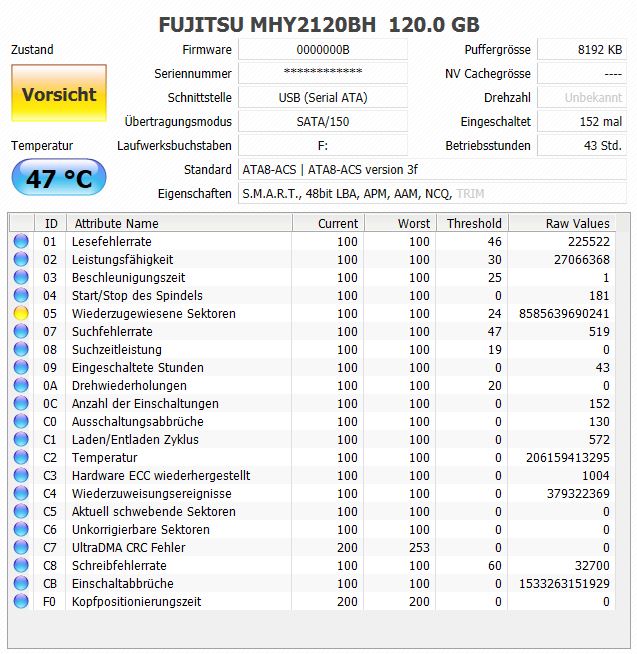Select the UltraDMA CRC Fehler attribute name
The height and width of the screenshot is (654, 637).
pos(128,547)
